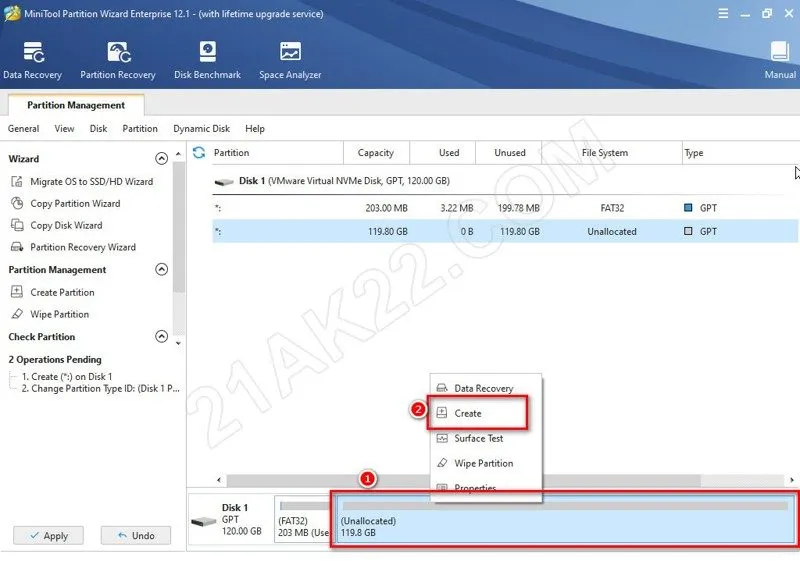Open Copy Partition Wizard link
Screen dimensions: 800x568
point(75,204)
